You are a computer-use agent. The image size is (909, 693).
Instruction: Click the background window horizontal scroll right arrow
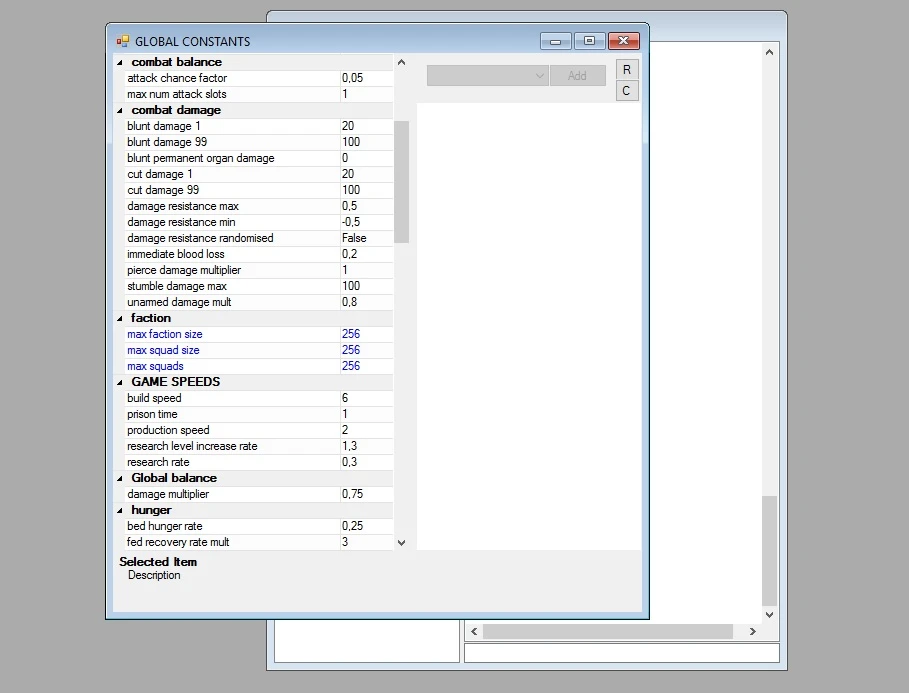(752, 631)
